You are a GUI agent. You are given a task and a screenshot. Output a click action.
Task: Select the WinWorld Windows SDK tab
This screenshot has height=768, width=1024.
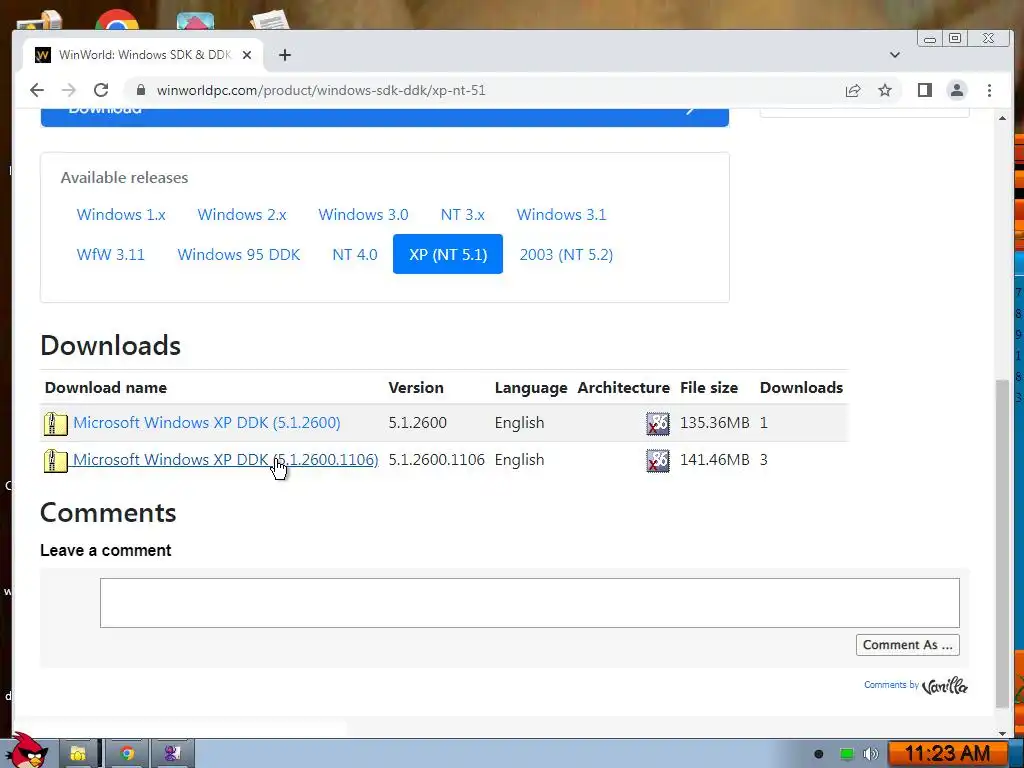coord(144,55)
